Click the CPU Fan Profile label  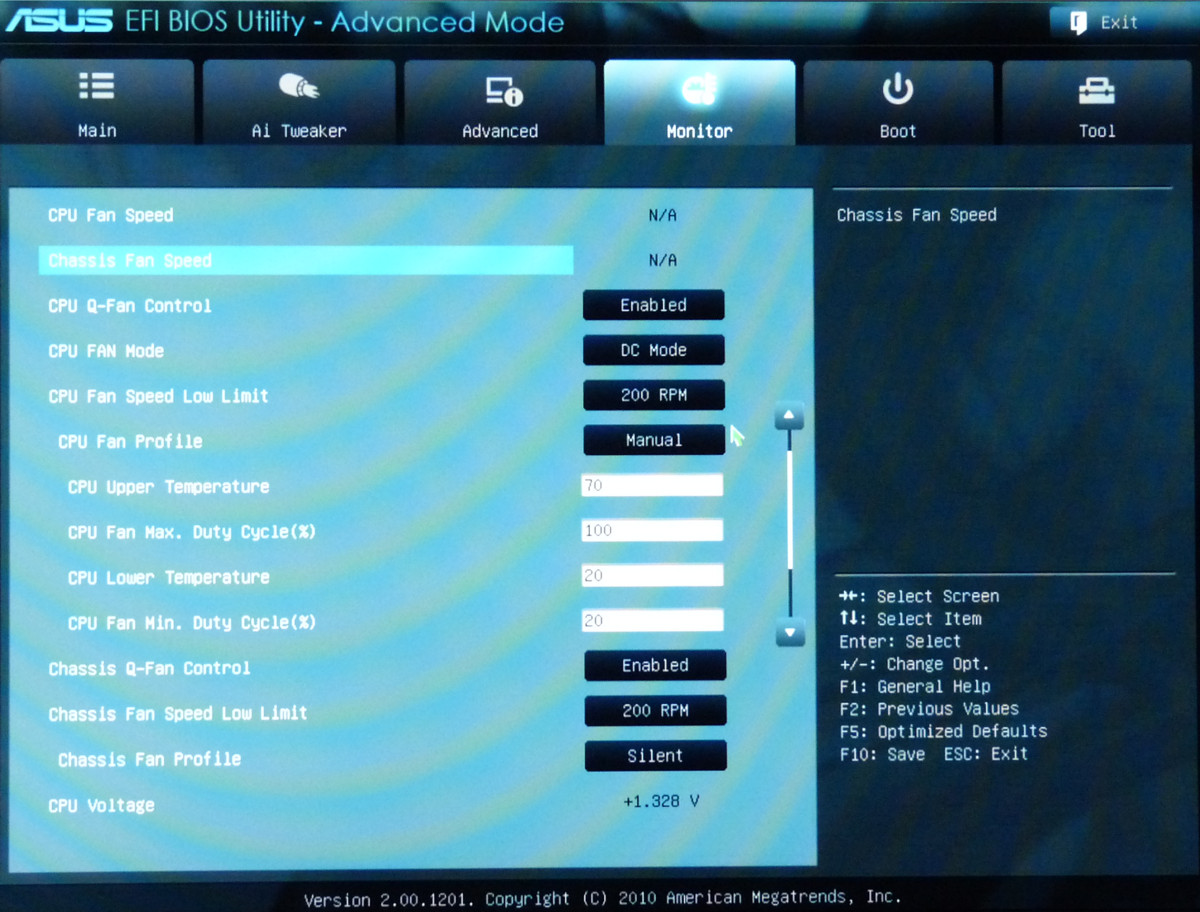coord(130,441)
